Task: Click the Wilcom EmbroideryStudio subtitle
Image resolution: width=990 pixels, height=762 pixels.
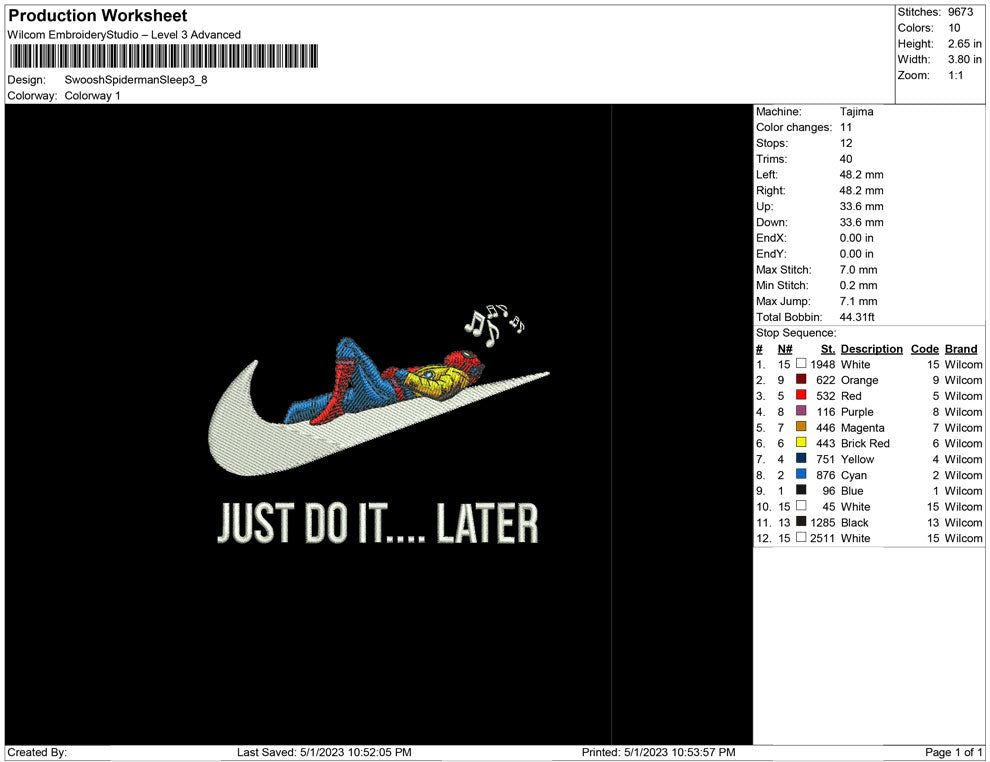Action: click(x=124, y=35)
